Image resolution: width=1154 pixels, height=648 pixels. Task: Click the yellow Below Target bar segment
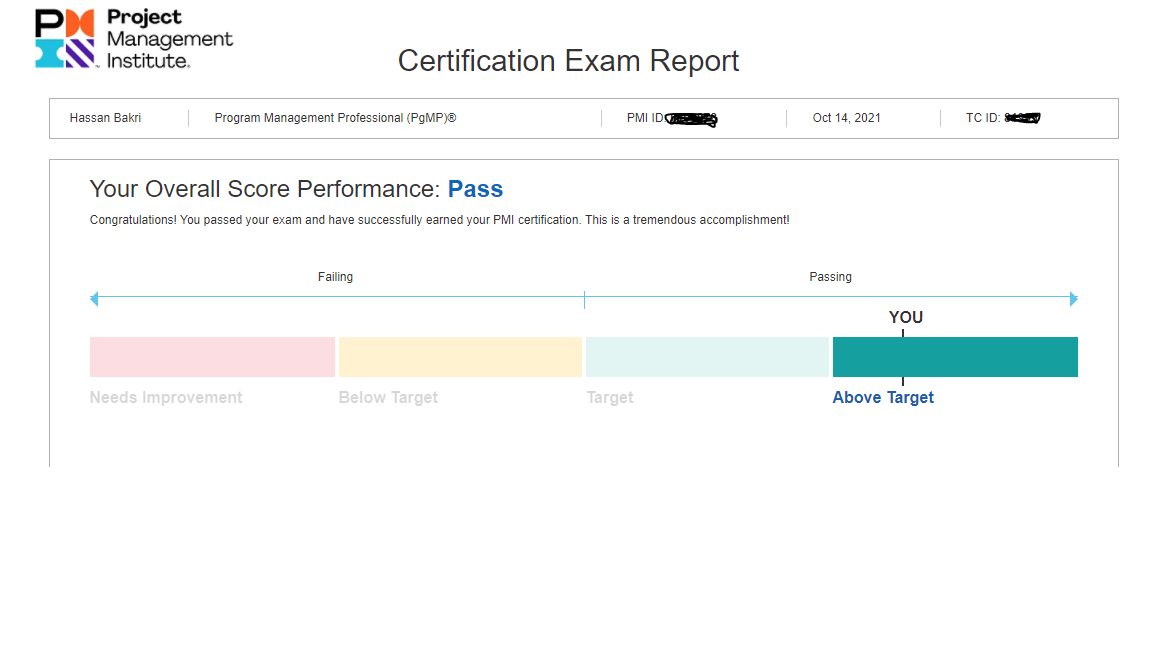(460, 357)
